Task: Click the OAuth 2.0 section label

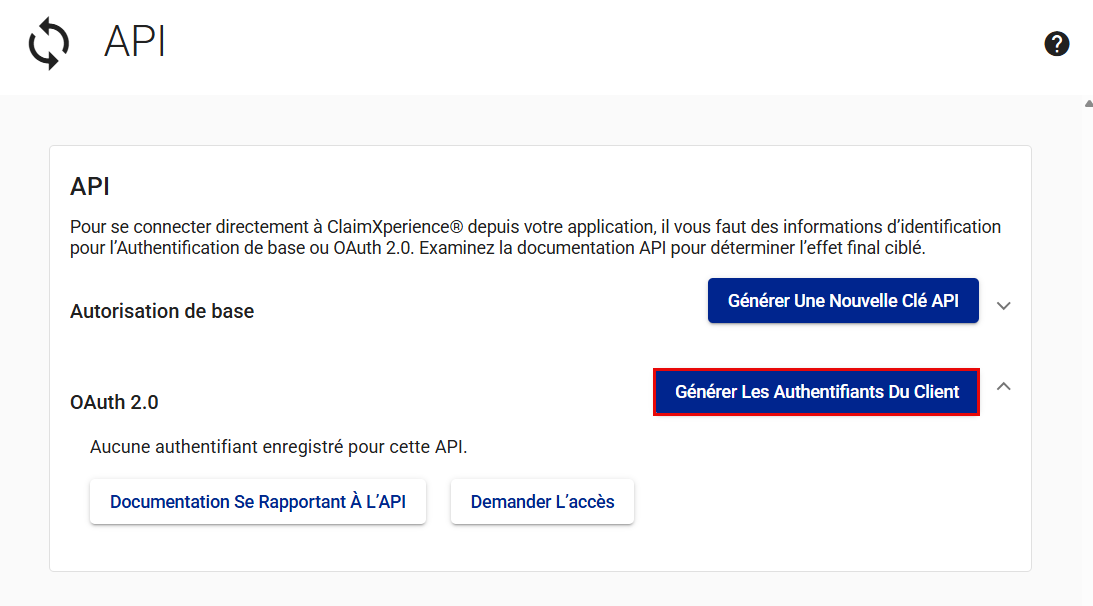Action: point(114,402)
